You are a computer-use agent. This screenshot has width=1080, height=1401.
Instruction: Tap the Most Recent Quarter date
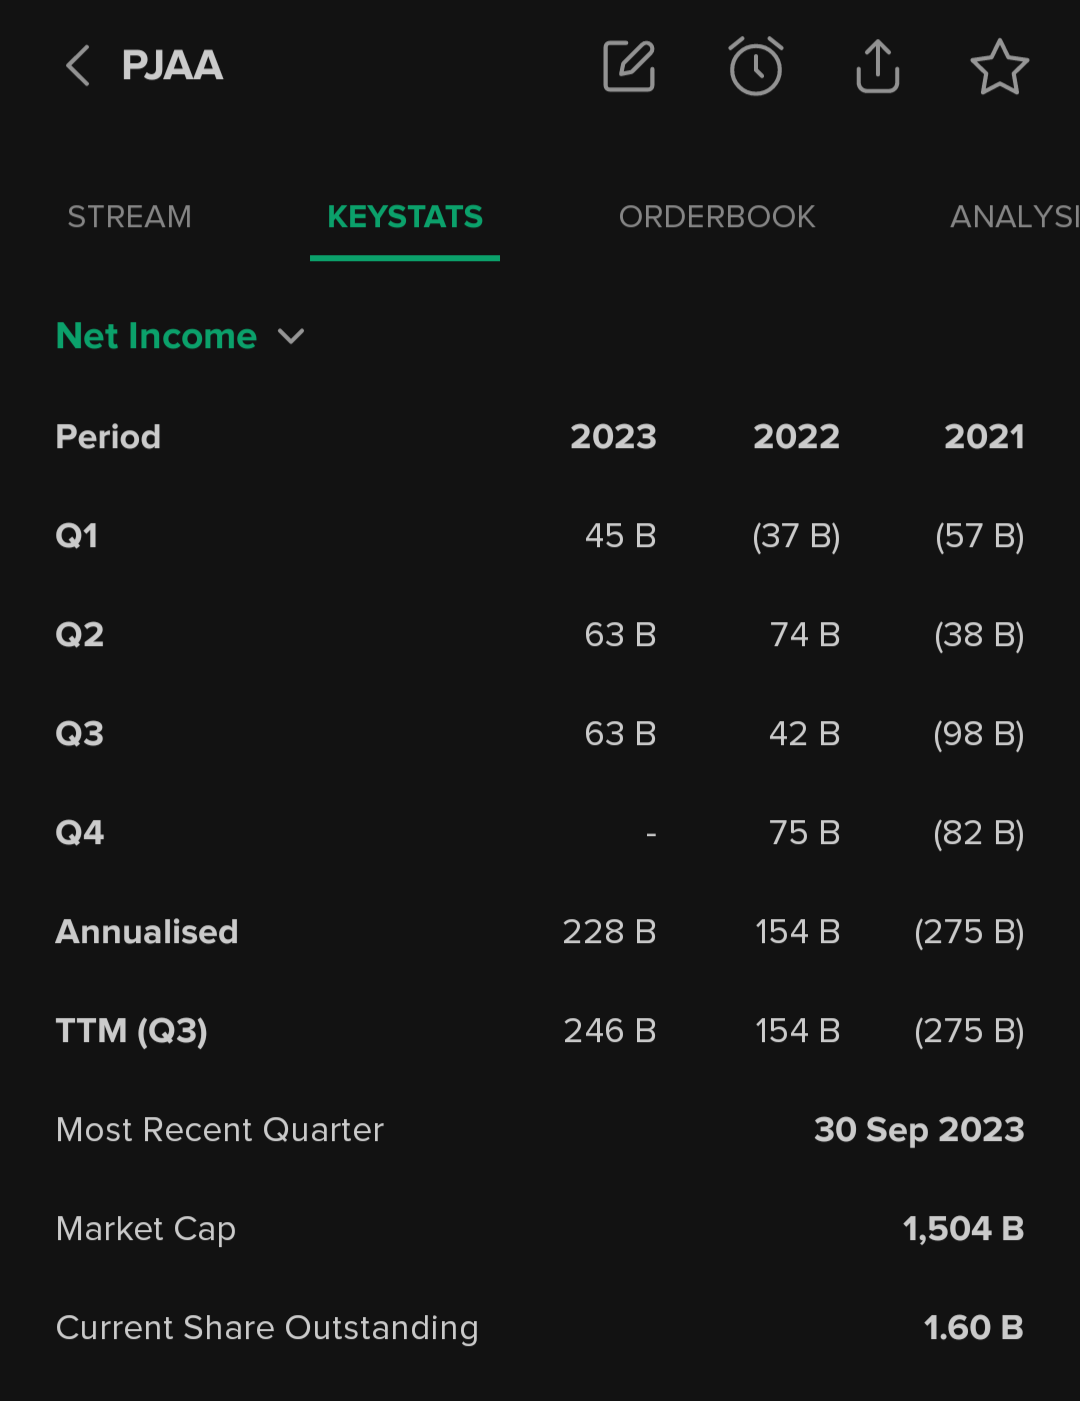pyautogui.click(x=919, y=1130)
